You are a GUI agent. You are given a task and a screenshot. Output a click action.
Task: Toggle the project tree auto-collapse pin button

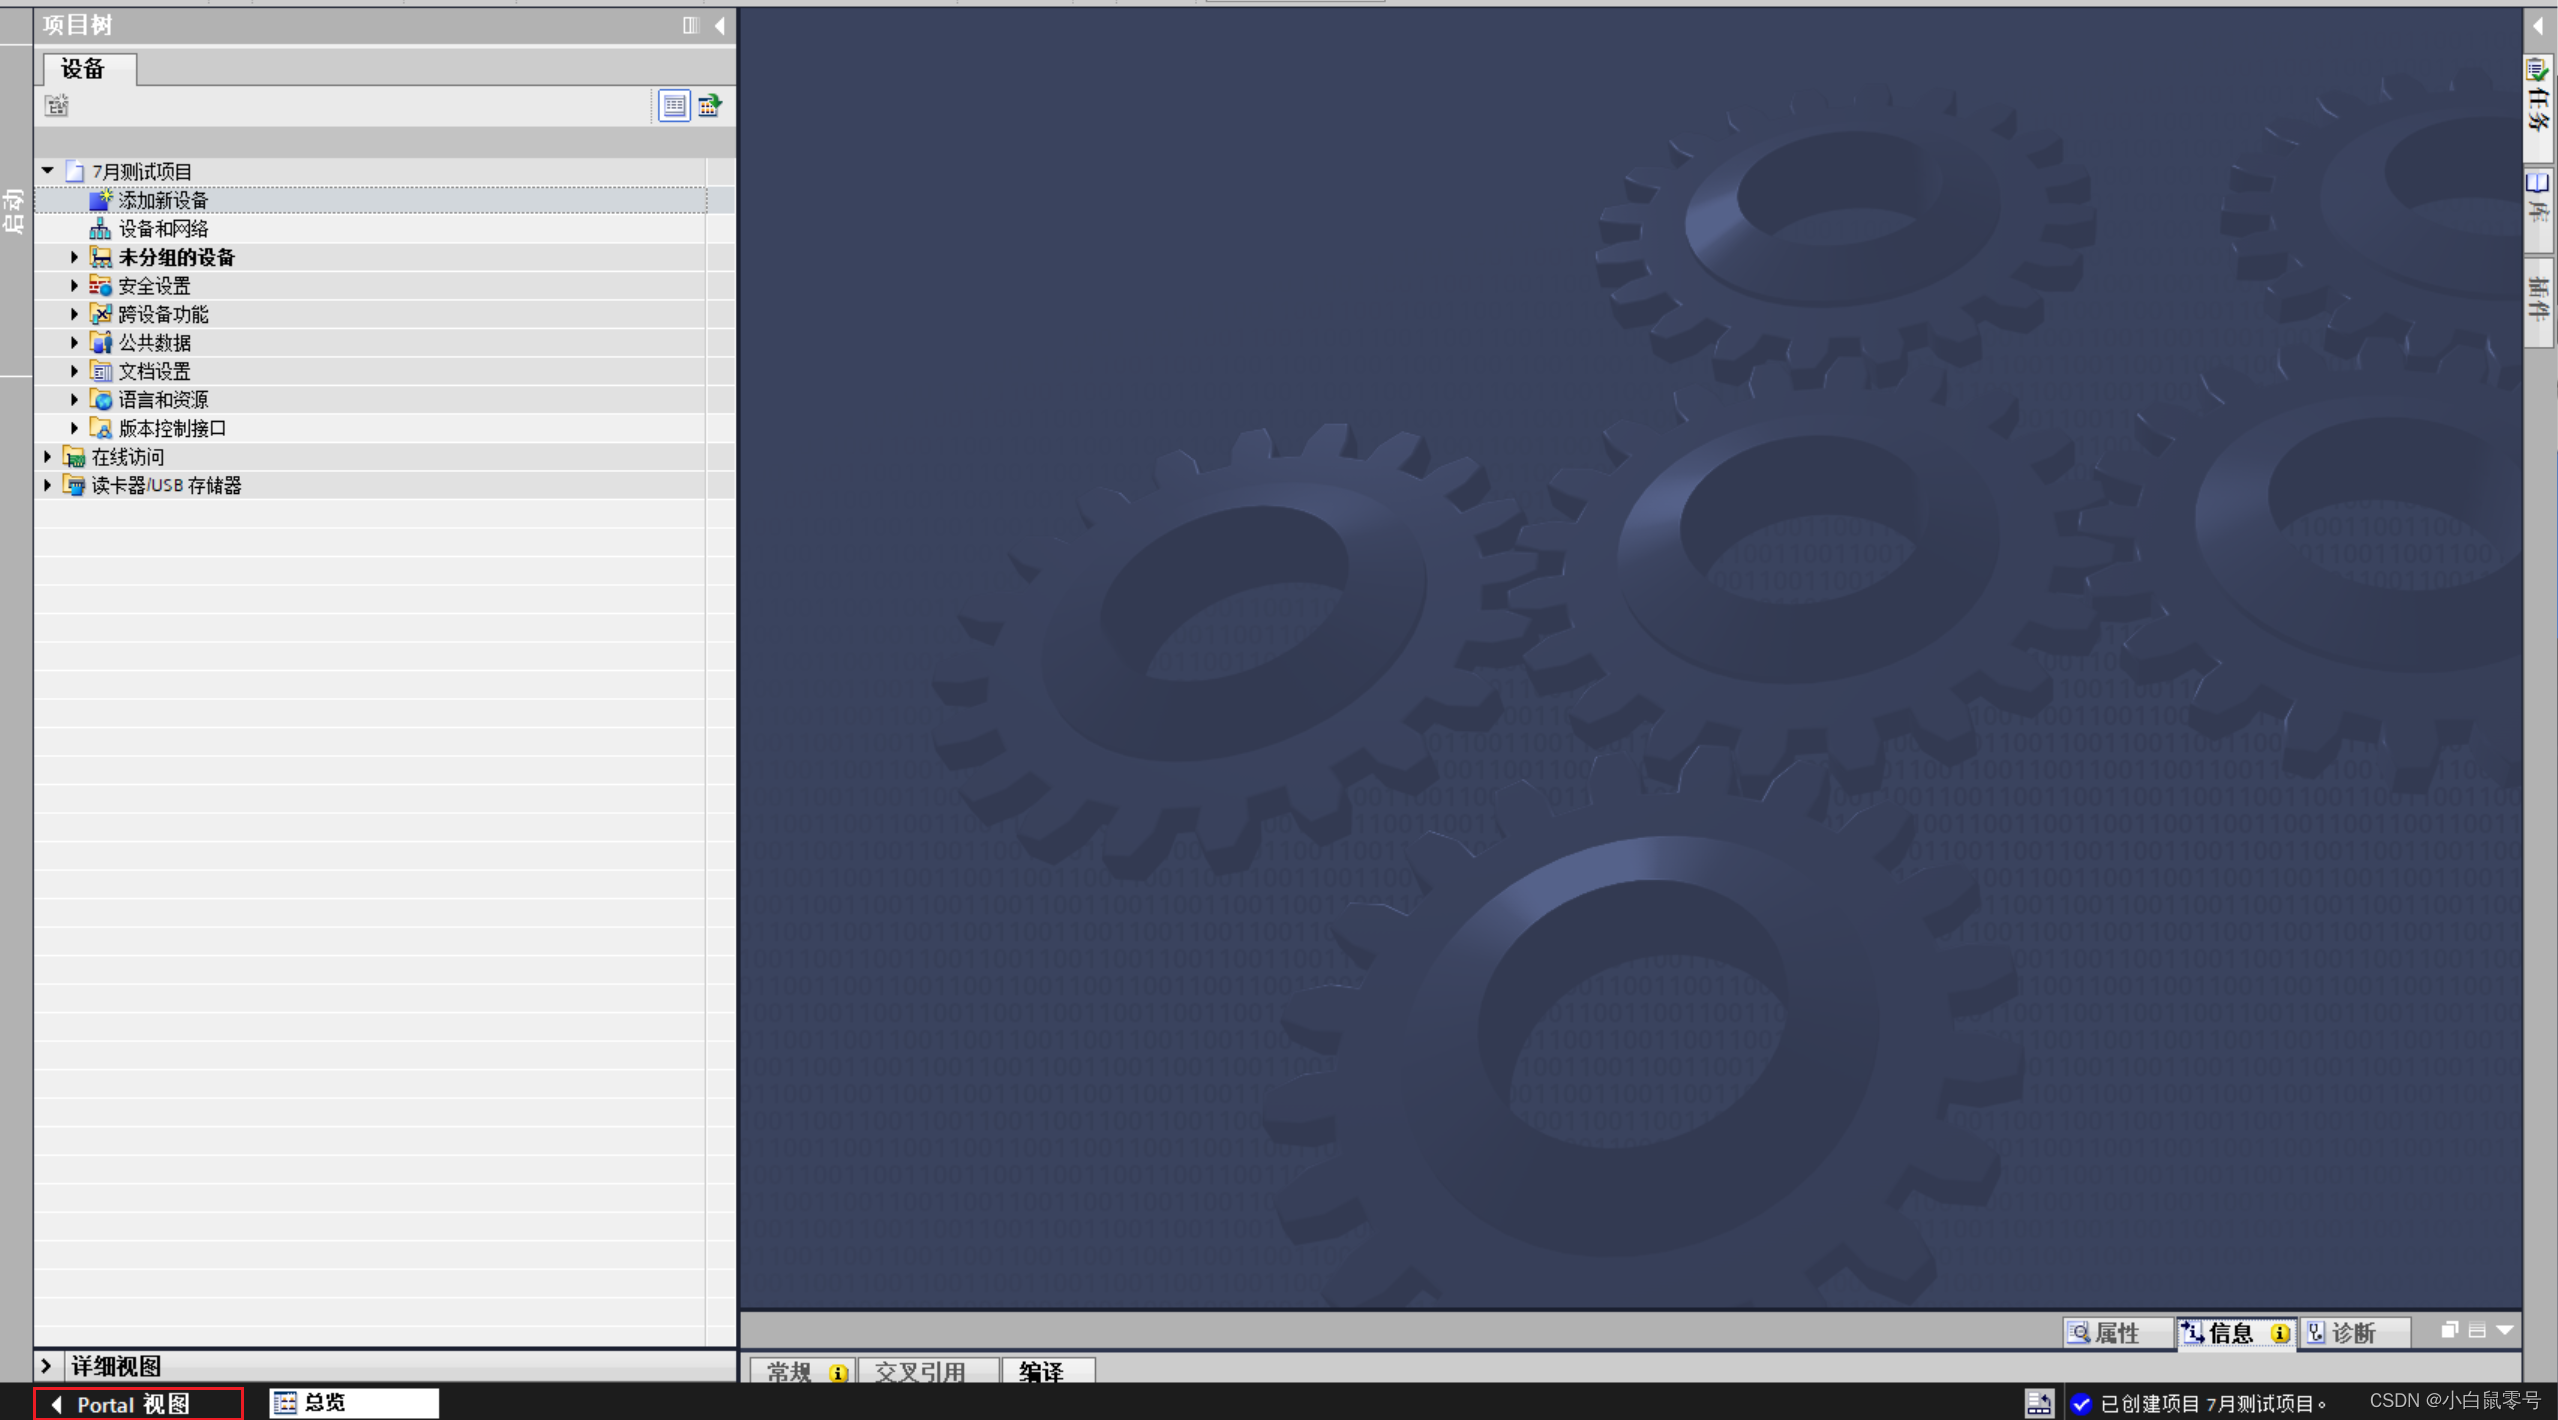[690, 25]
